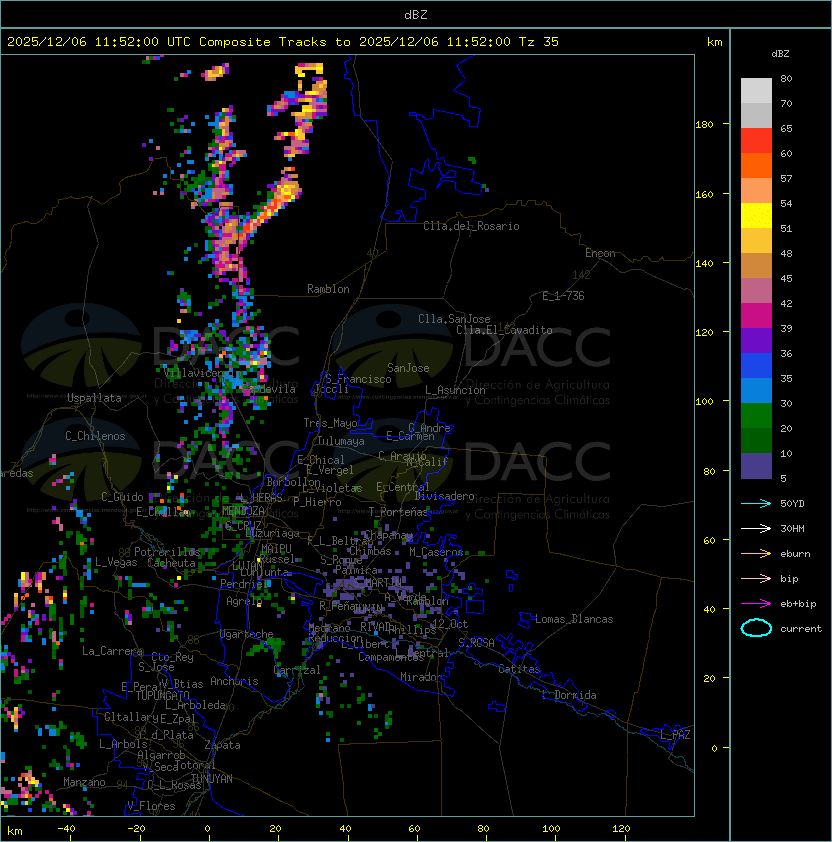This screenshot has height=842, width=832.
Task: Click the 'L_PAZ' map label
Action: tap(675, 735)
